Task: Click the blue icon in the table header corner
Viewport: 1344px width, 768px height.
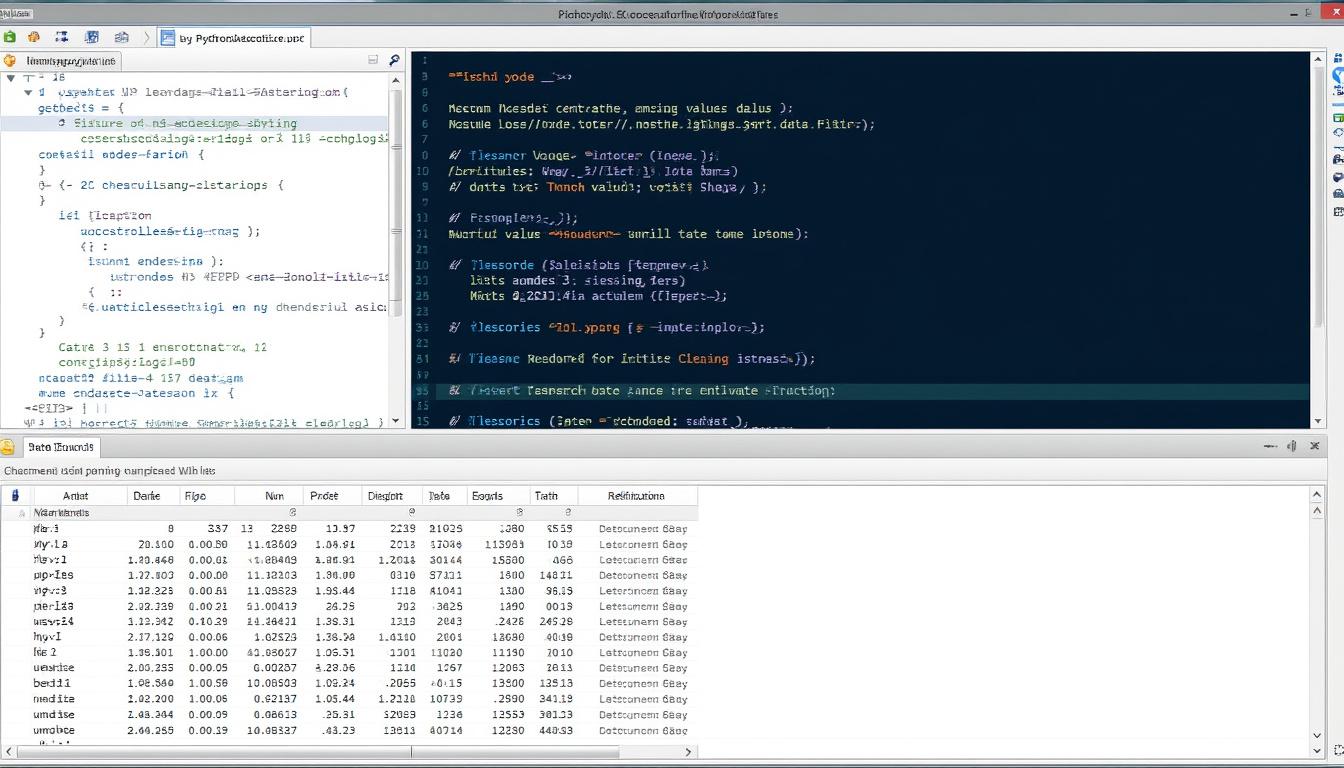Action: (x=14, y=495)
